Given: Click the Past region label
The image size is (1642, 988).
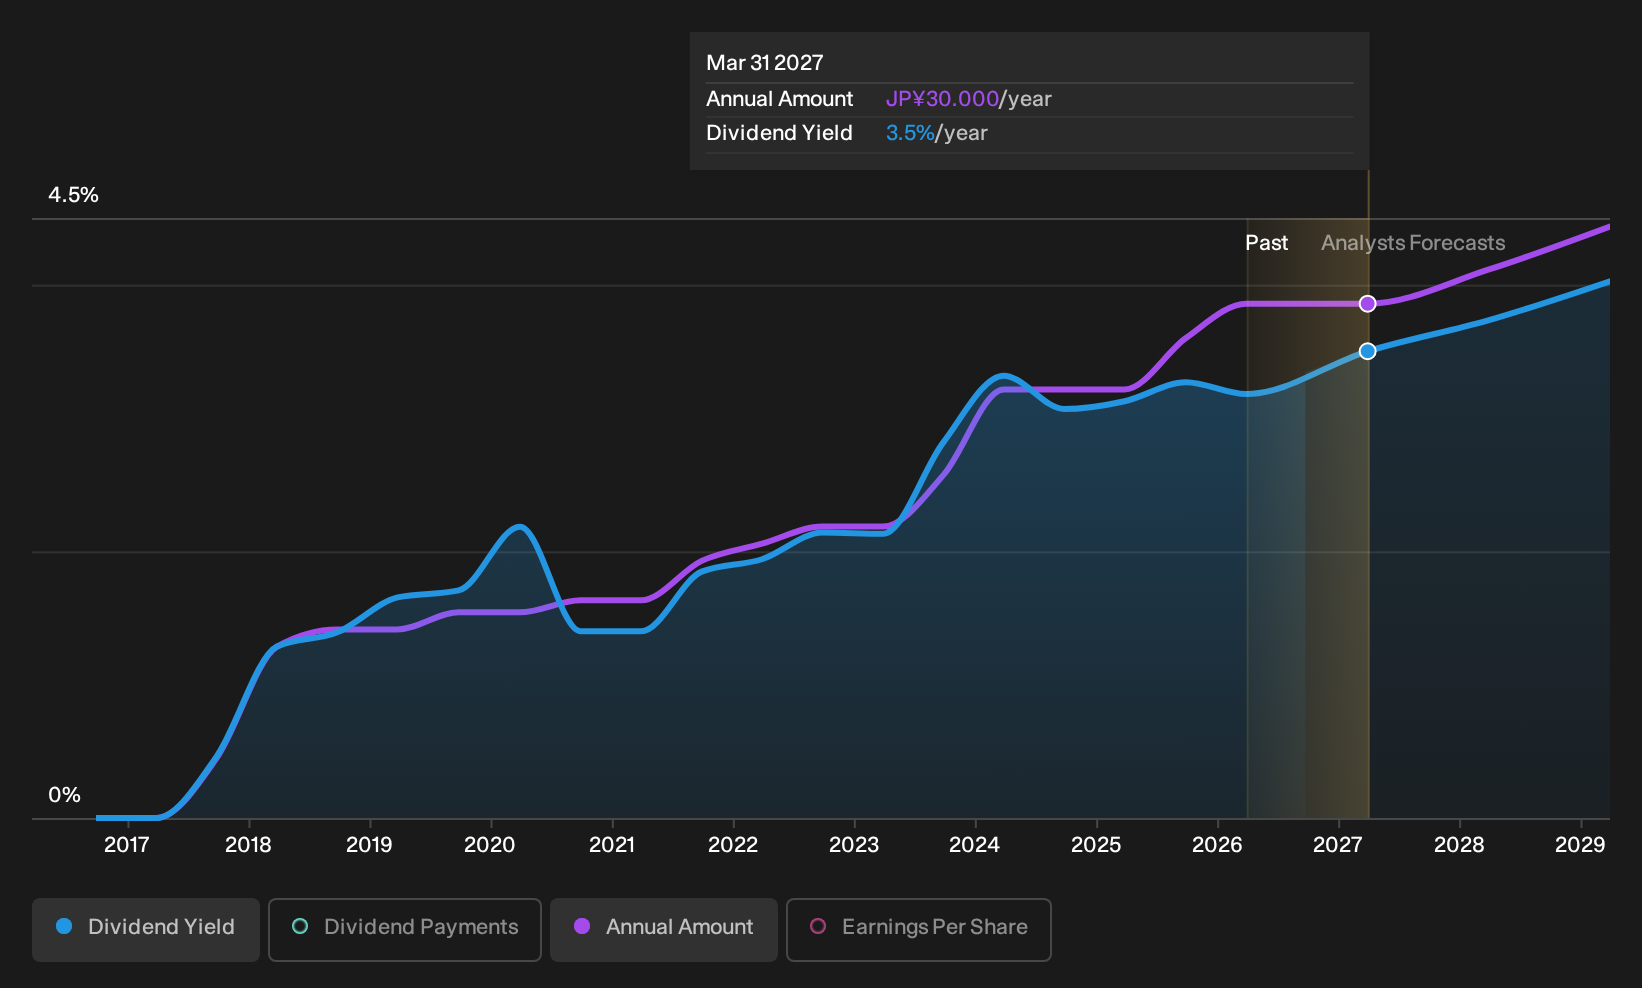Looking at the screenshot, I should pos(1266,243).
